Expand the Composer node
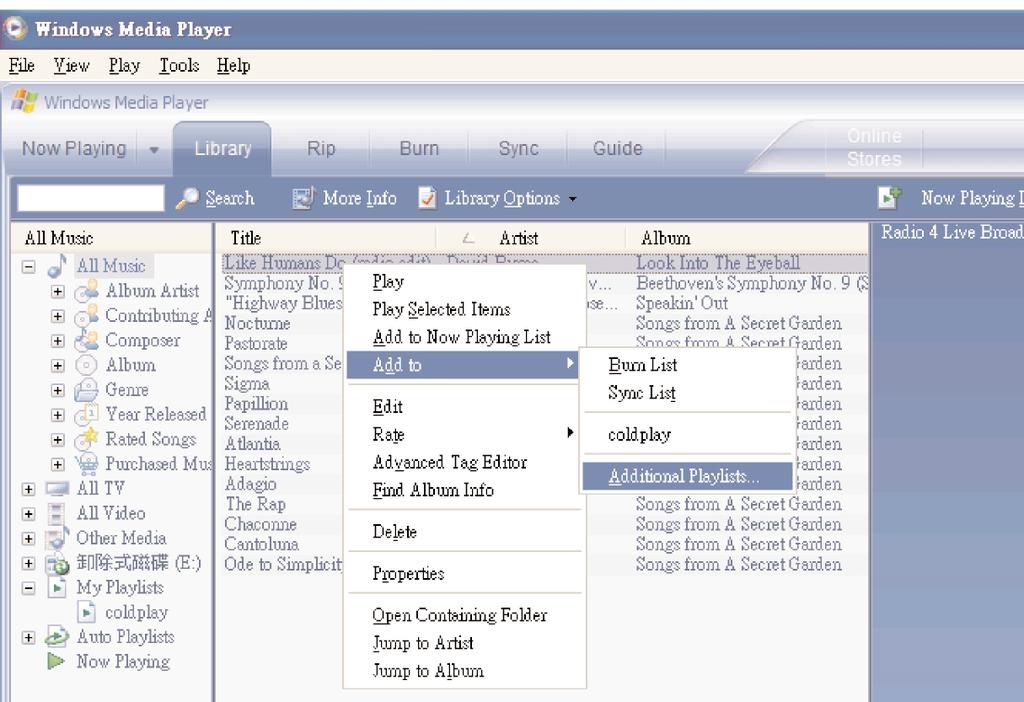This screenshot has height=702, width=1024. (57, 341)
